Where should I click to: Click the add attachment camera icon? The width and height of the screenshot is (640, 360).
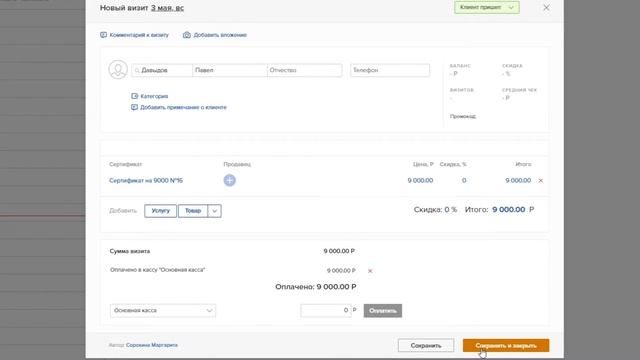tap(187, 35)
